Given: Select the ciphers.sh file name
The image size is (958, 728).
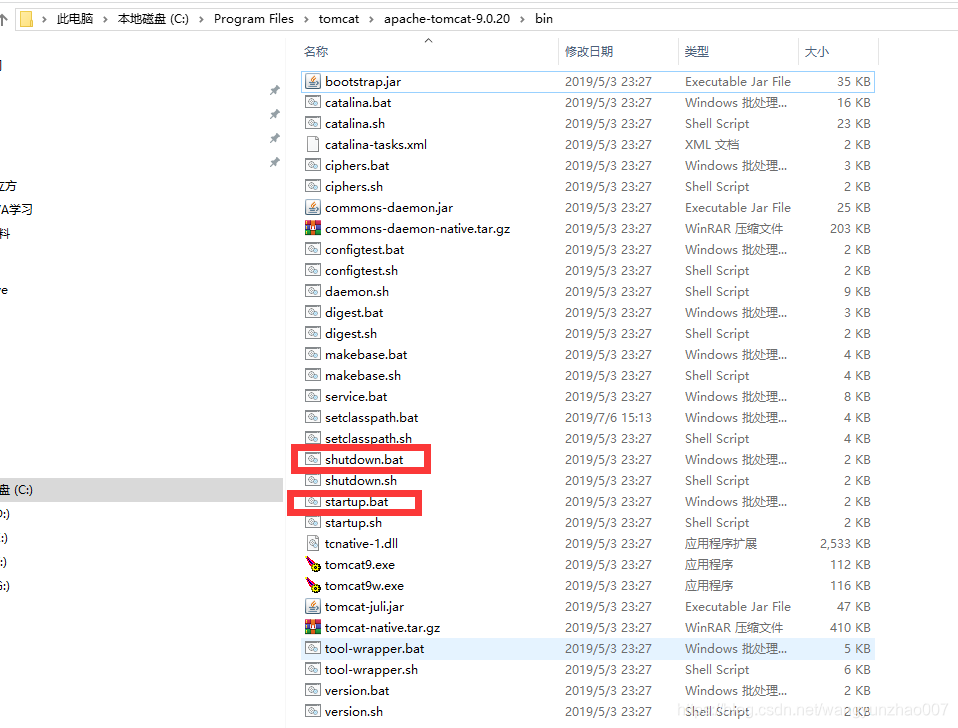Looking at the screenshot, I should point(354,186).
